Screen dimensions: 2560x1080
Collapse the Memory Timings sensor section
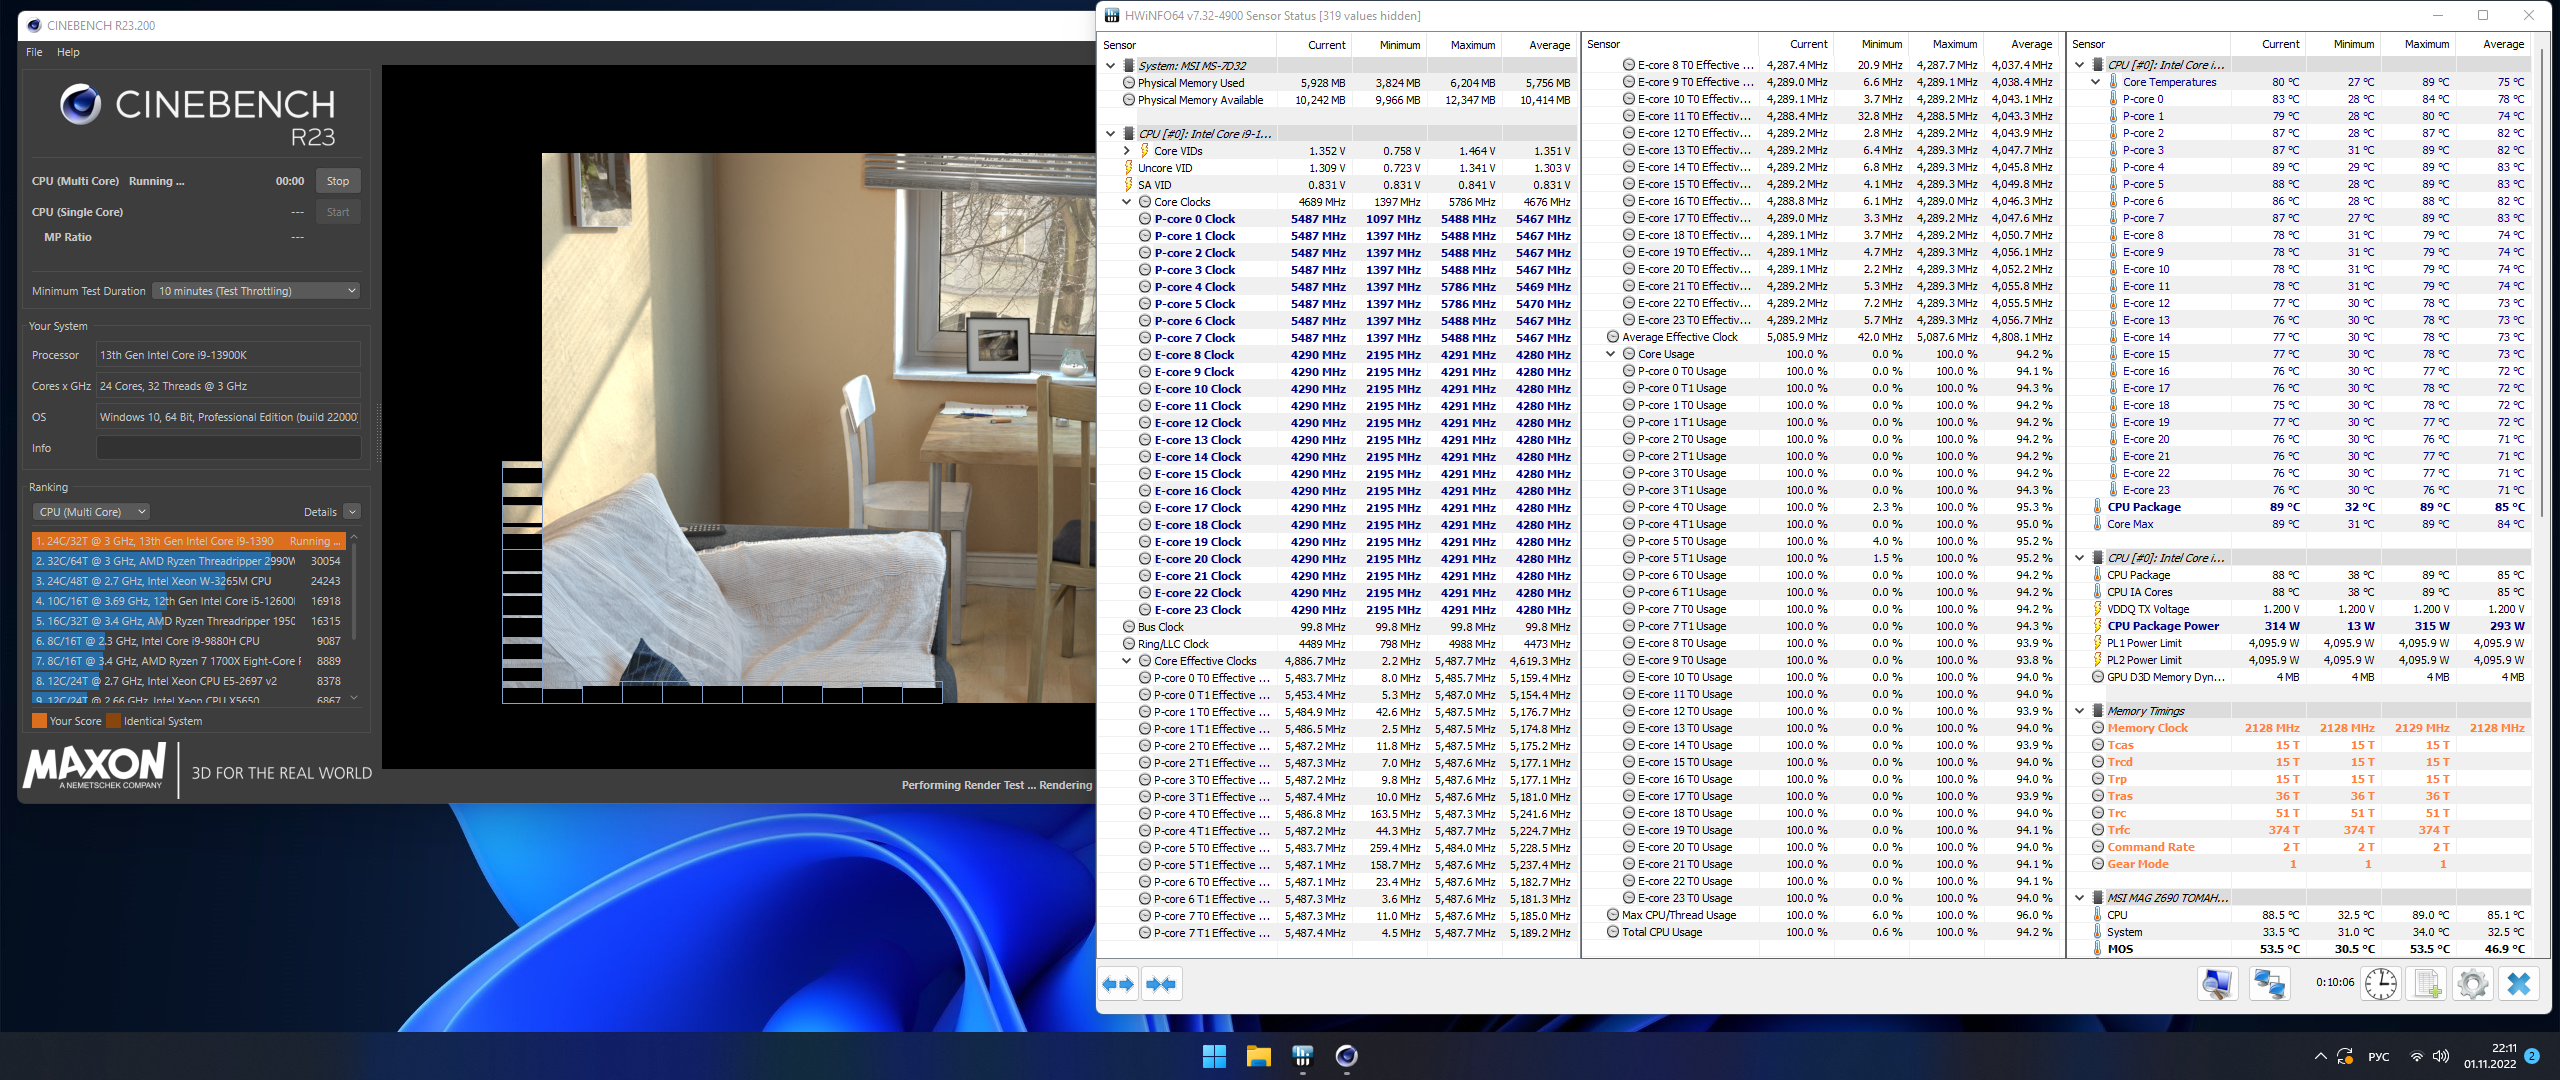tap(2080, 711)
